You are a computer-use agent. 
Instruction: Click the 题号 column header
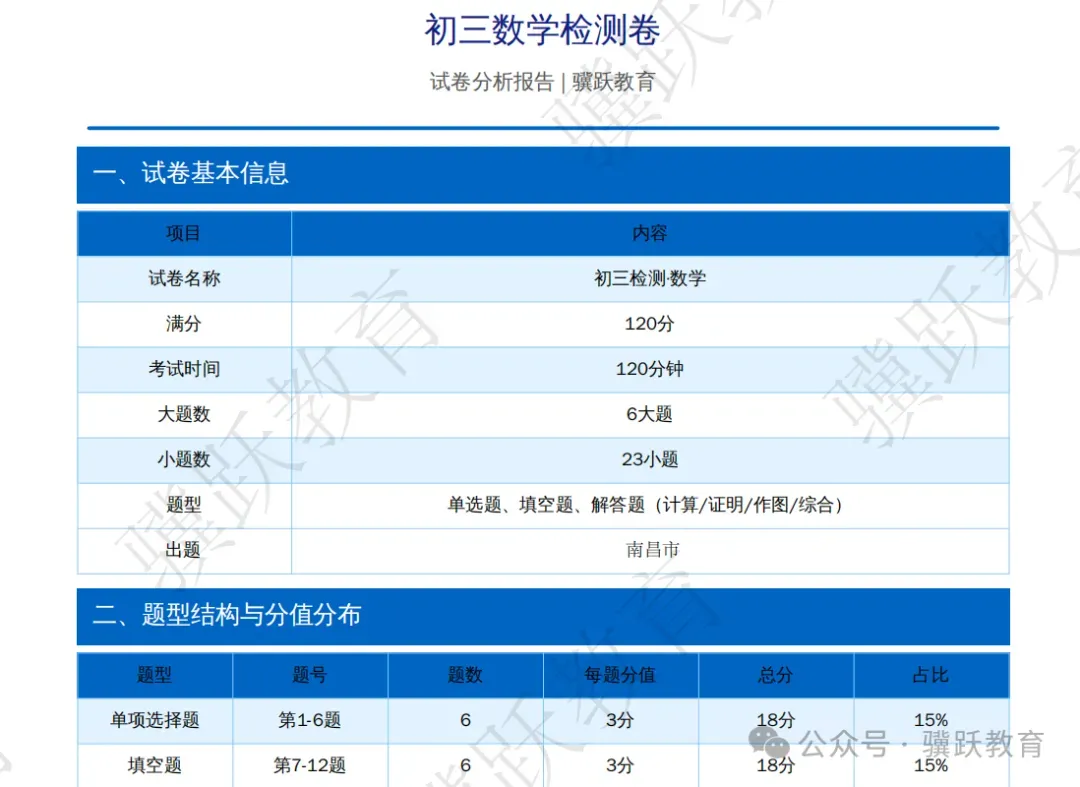309,675
